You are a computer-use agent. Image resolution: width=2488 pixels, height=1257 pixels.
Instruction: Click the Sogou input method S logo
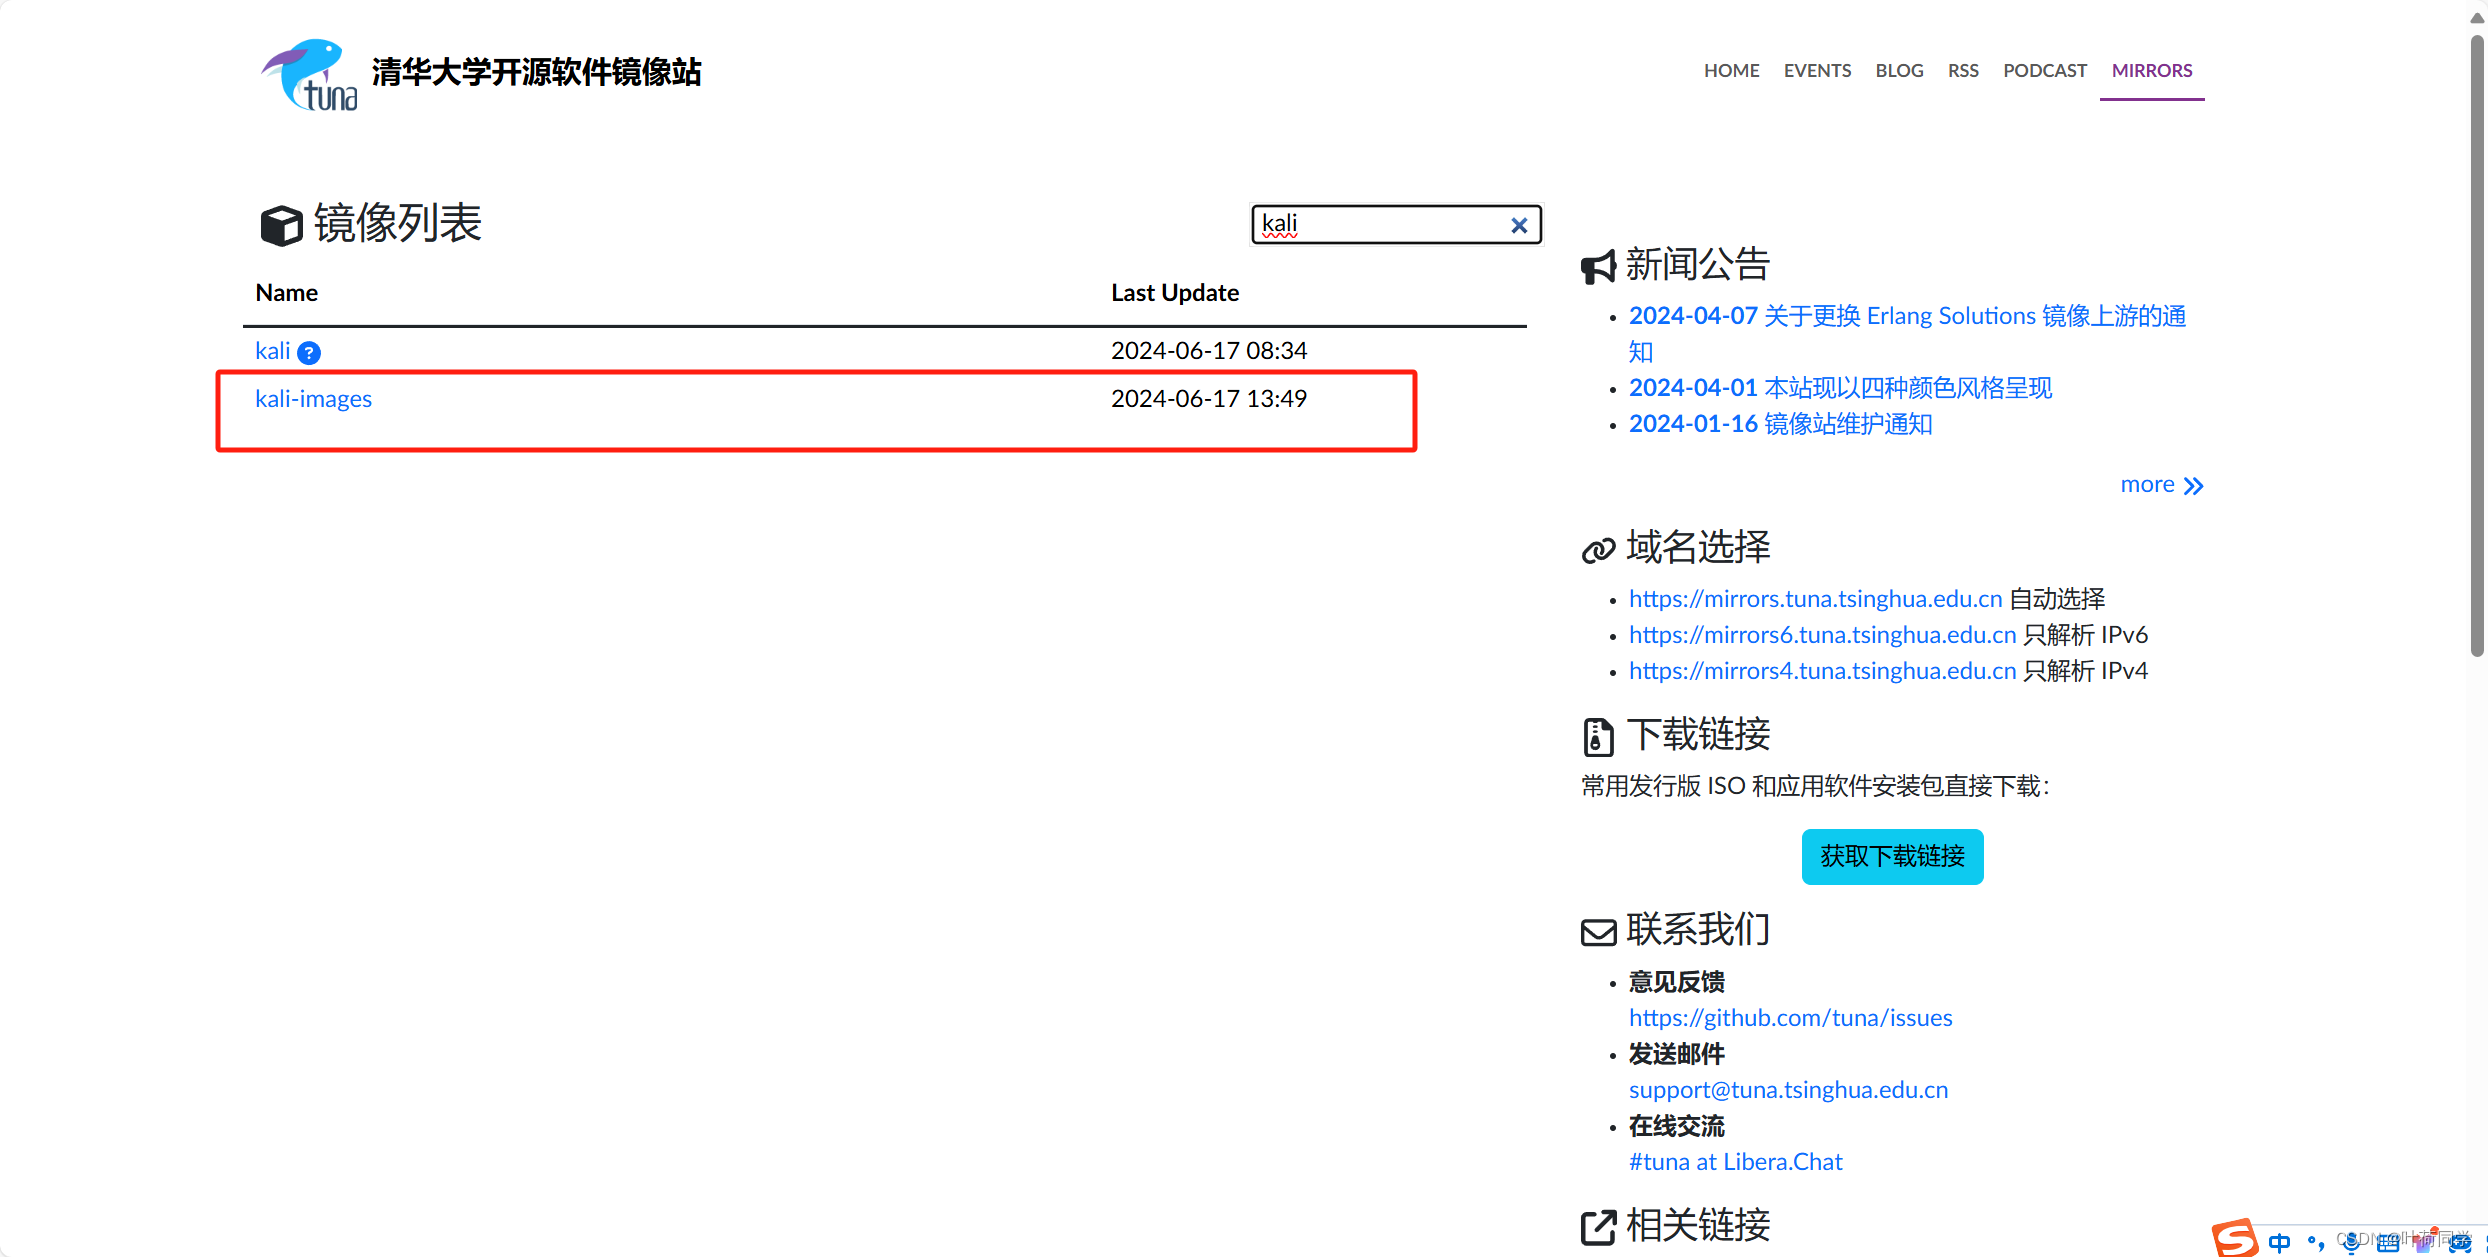(x=2235, y=1238)
